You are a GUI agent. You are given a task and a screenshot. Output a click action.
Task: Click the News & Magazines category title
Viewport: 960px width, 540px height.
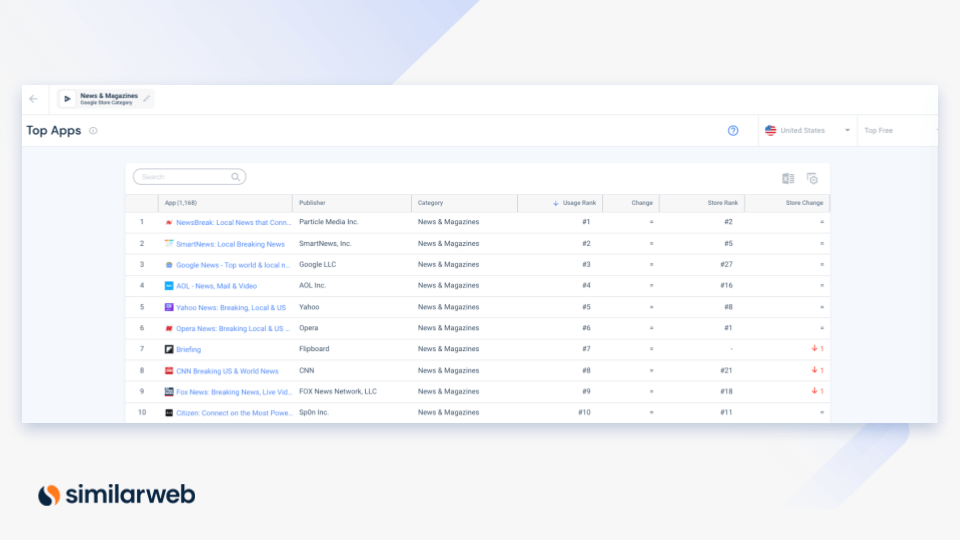point(109,96)
